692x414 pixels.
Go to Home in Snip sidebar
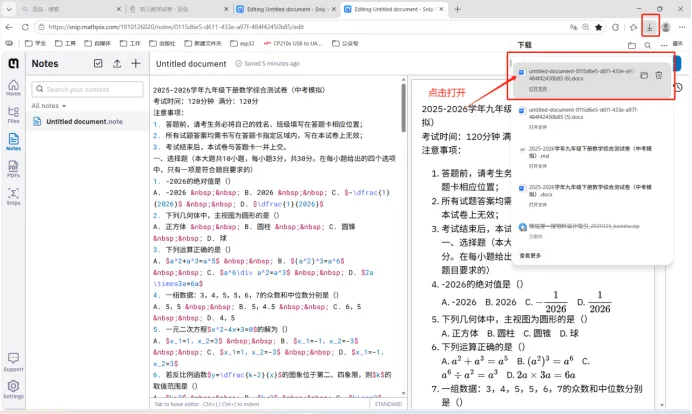(13, 87)
